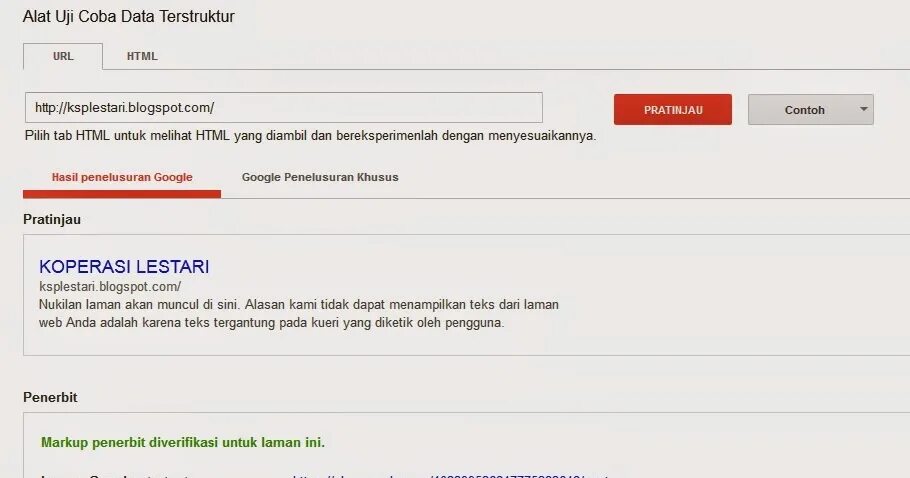Click the Penerbit section heading
910x478 pixels.
click(50, 397)
